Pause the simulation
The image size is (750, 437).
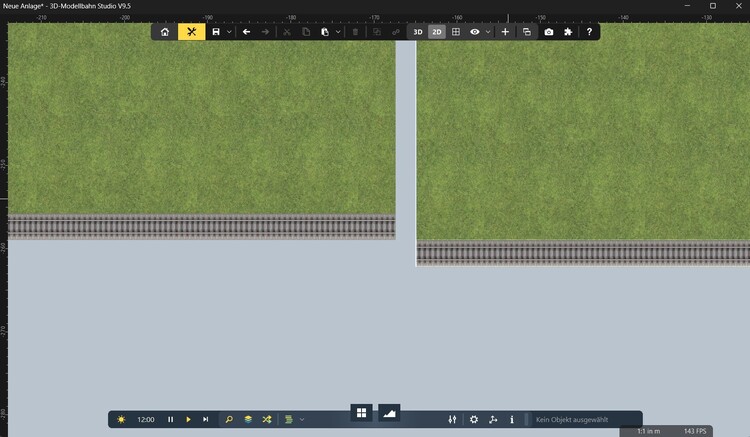pyautogui.click(x=170, y=420)
